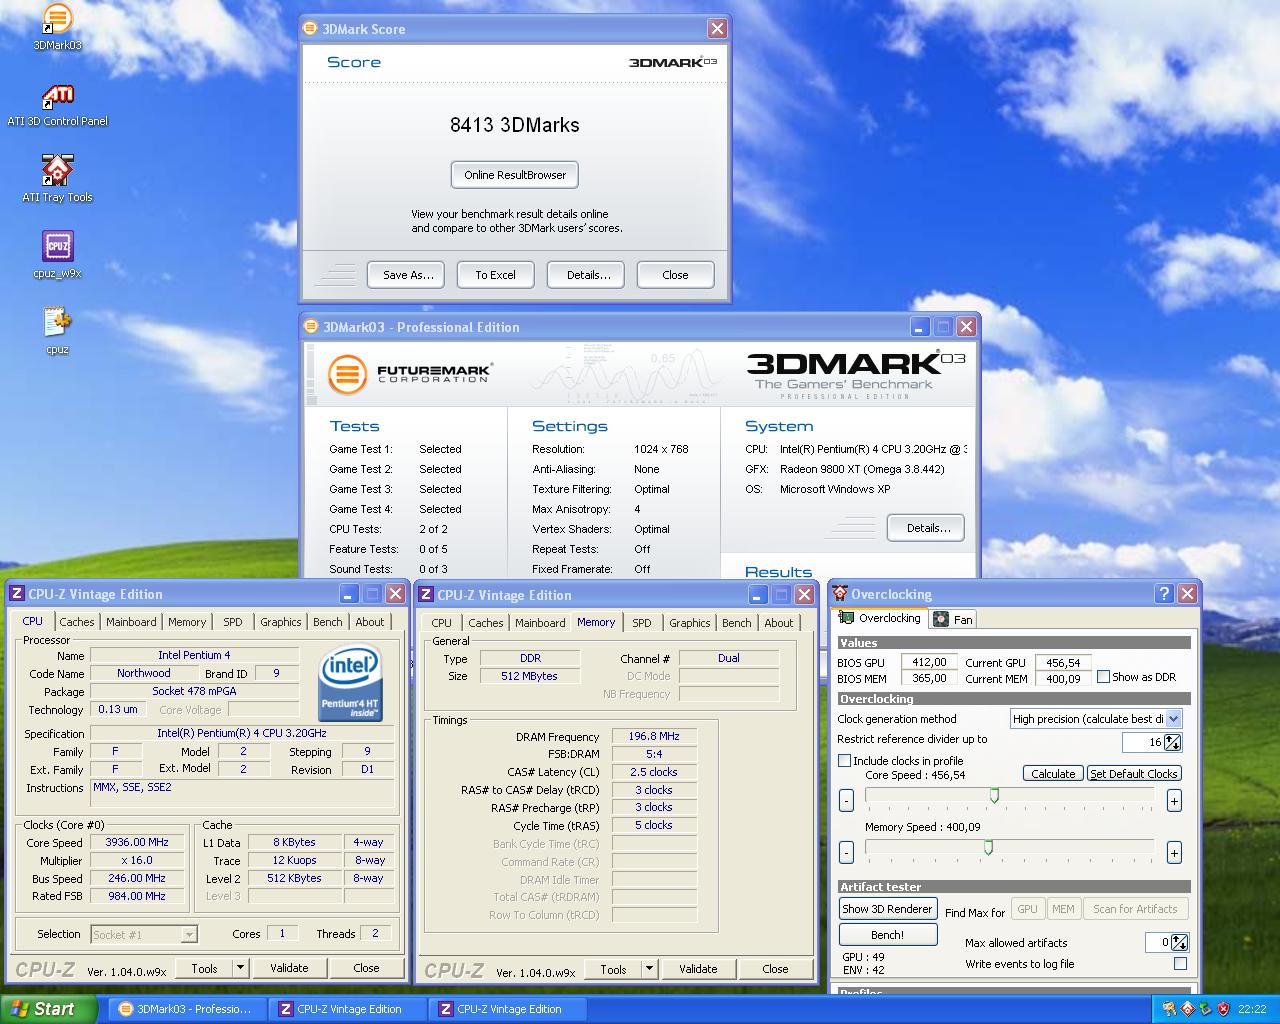The height and width of the screenshot is (1024, 1280).
Task: Open the Tools dropdown arrow in Memory CPU-Z window
Action: coord(649,969)
